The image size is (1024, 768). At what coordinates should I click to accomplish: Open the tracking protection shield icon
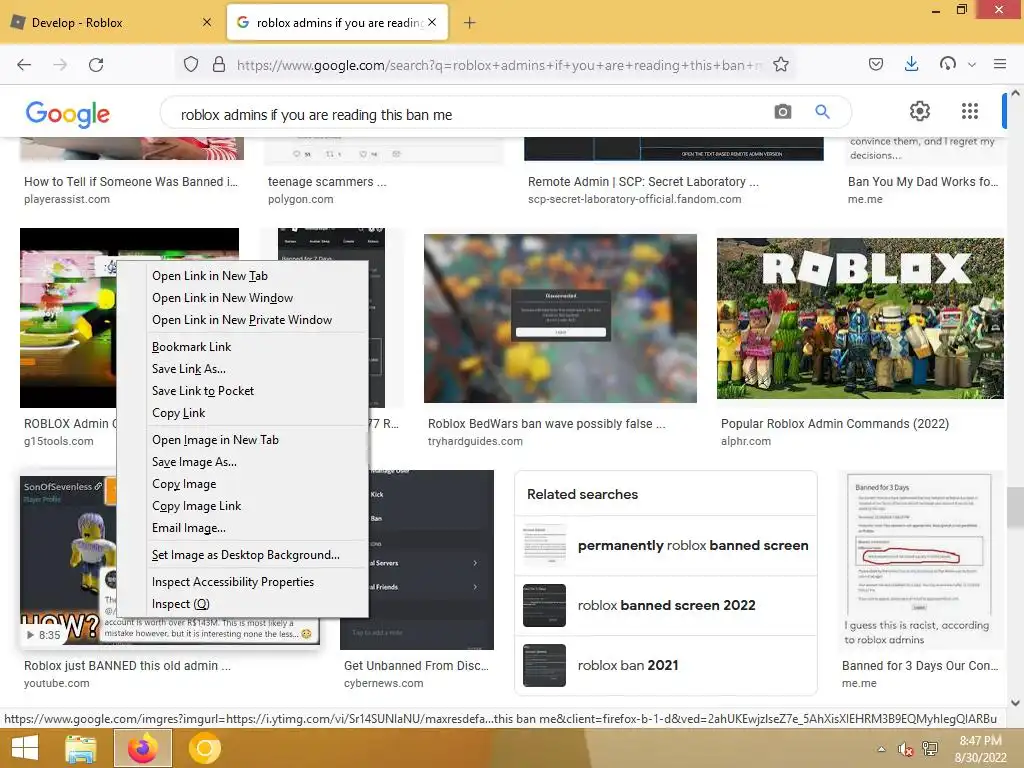191,65
